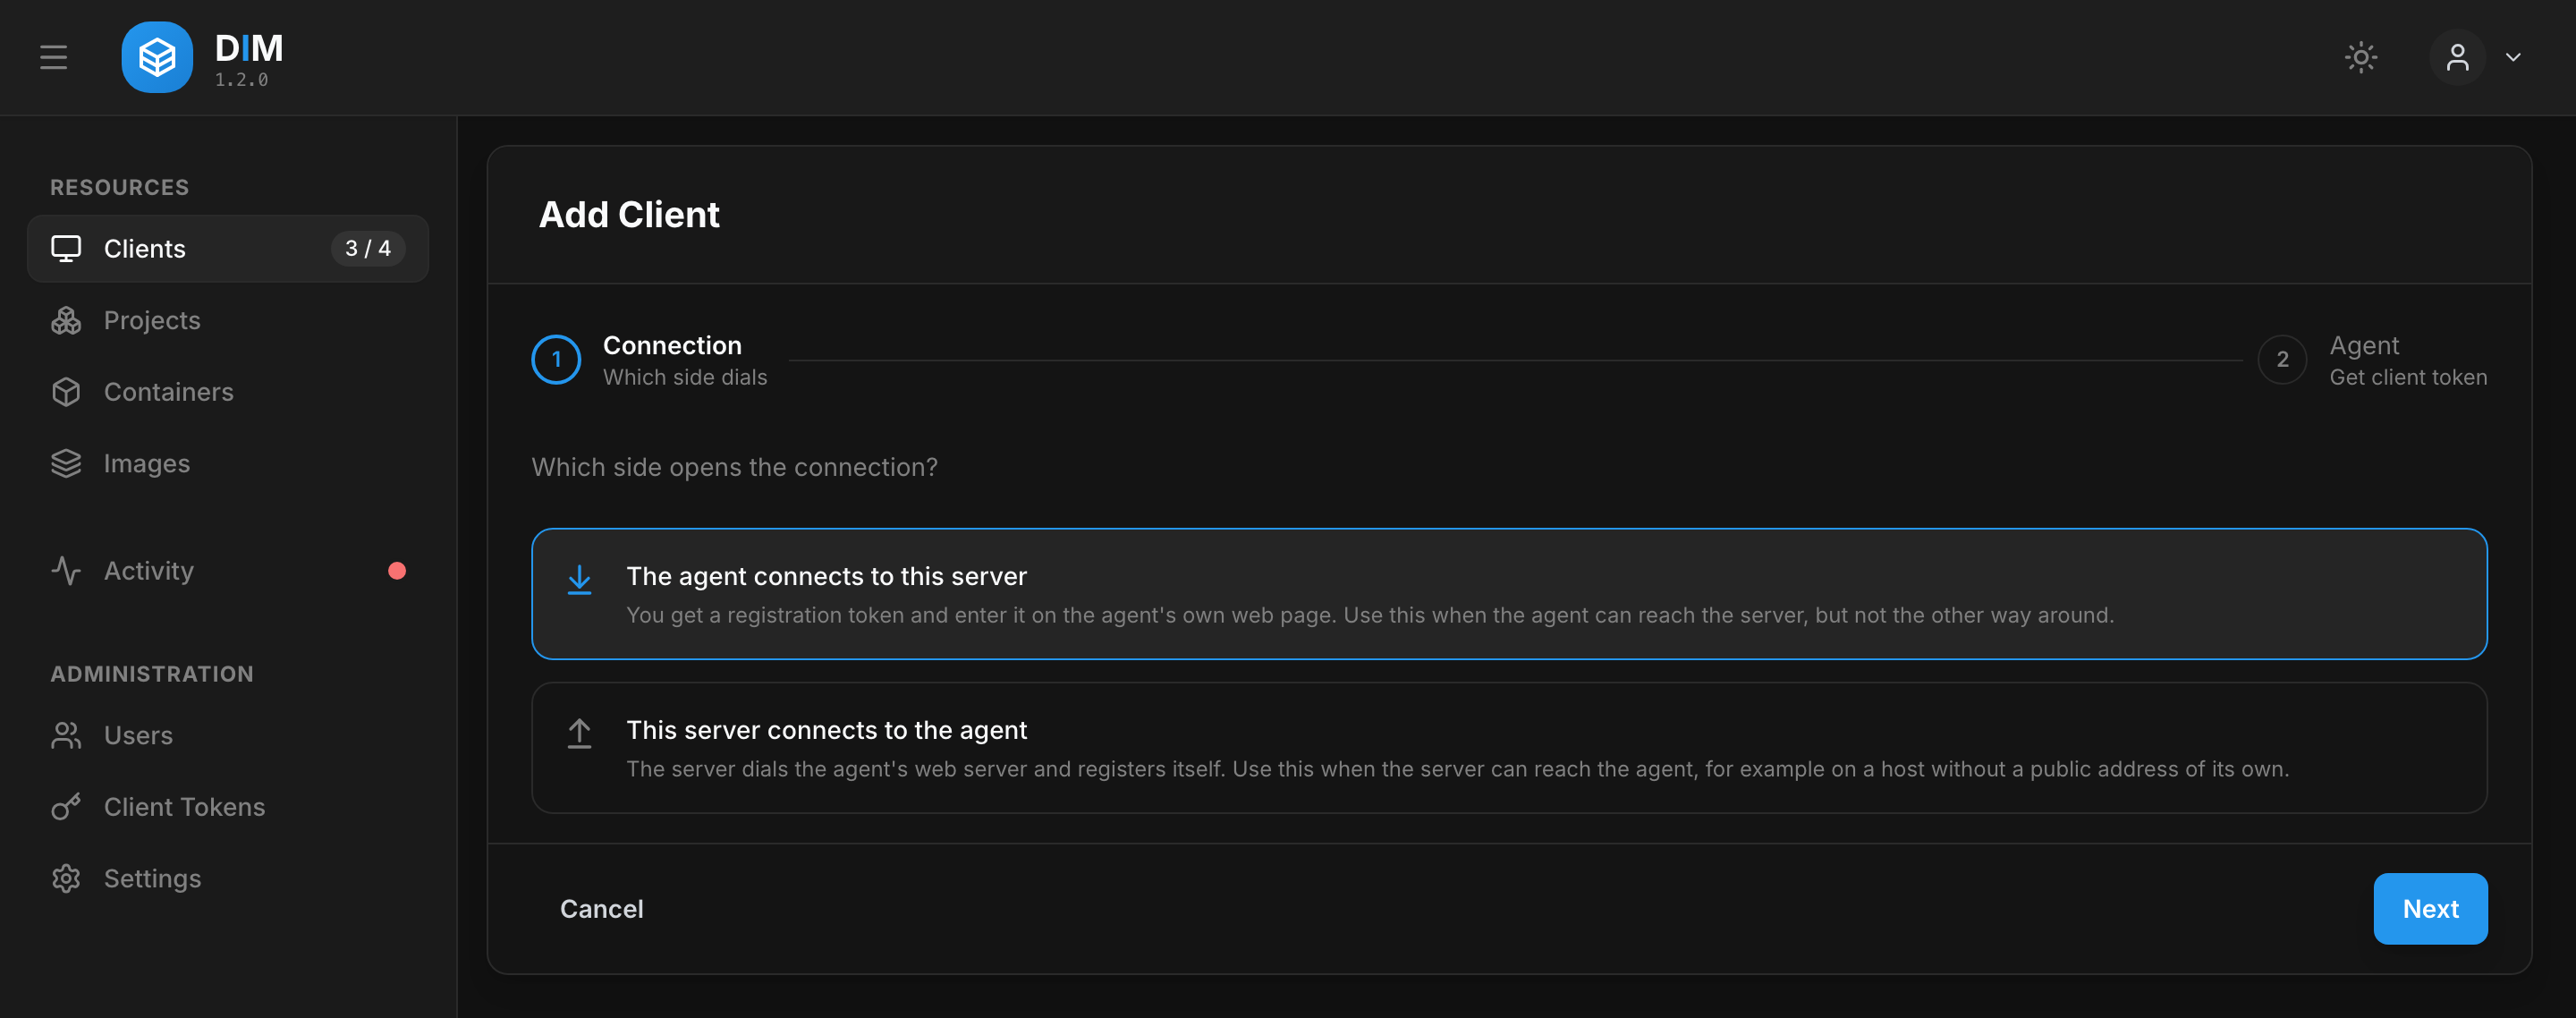Screen dimensions: 2576x1018
Task: Click the upload arrow icon on server option
Action: (x=579, y=734)
